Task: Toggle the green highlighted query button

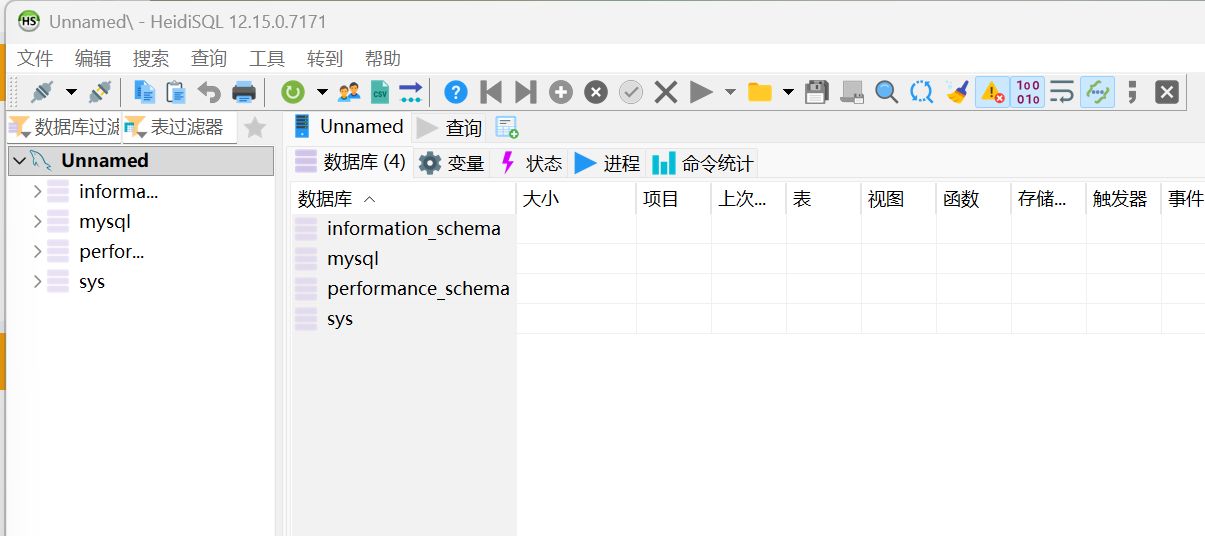Action: click(1098, 92)
